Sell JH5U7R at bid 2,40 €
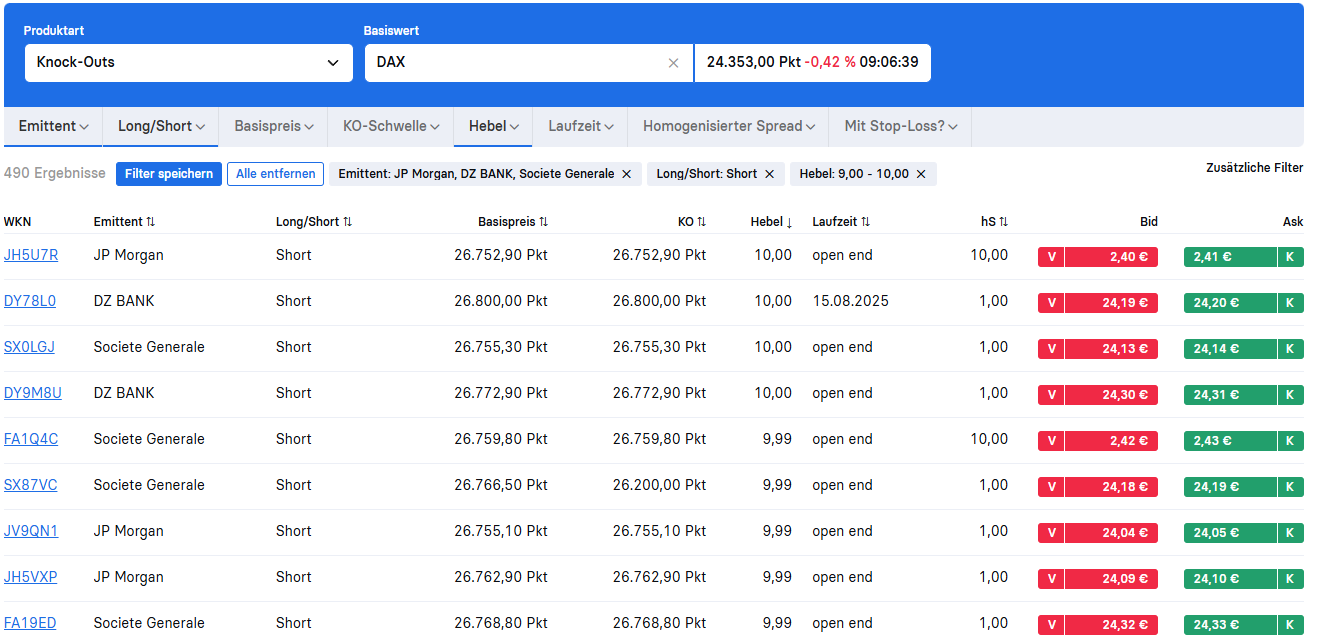 pyautogui.click(x=1111, y=256)
